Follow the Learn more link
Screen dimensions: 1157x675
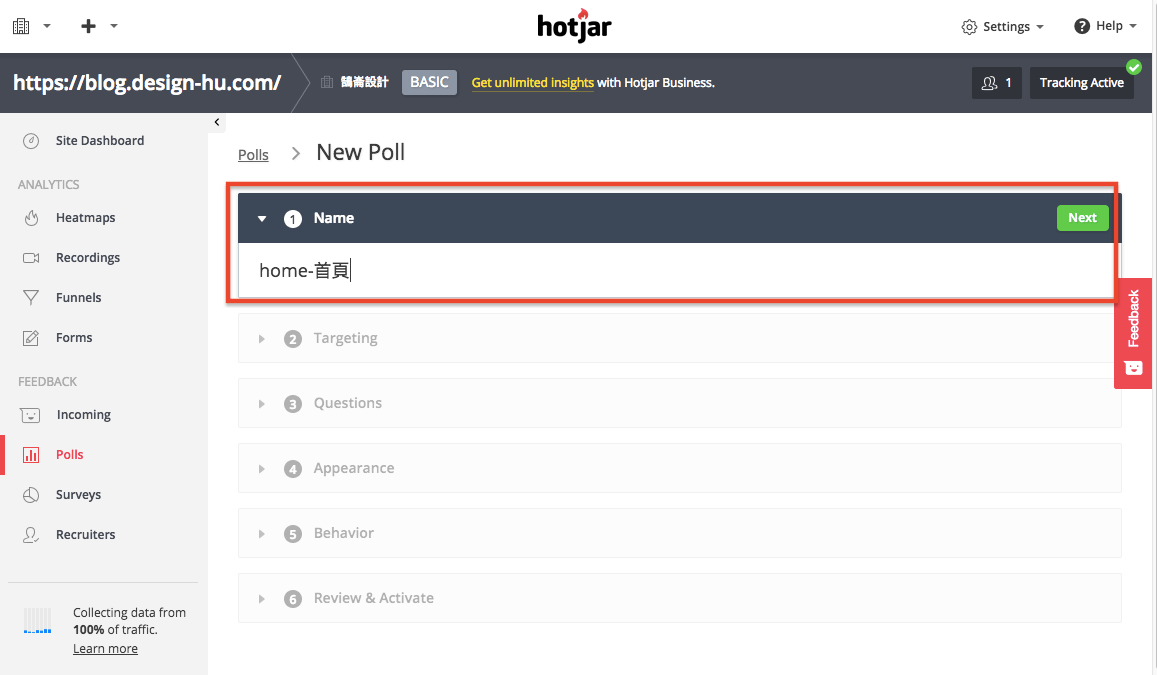pos(105,649)
